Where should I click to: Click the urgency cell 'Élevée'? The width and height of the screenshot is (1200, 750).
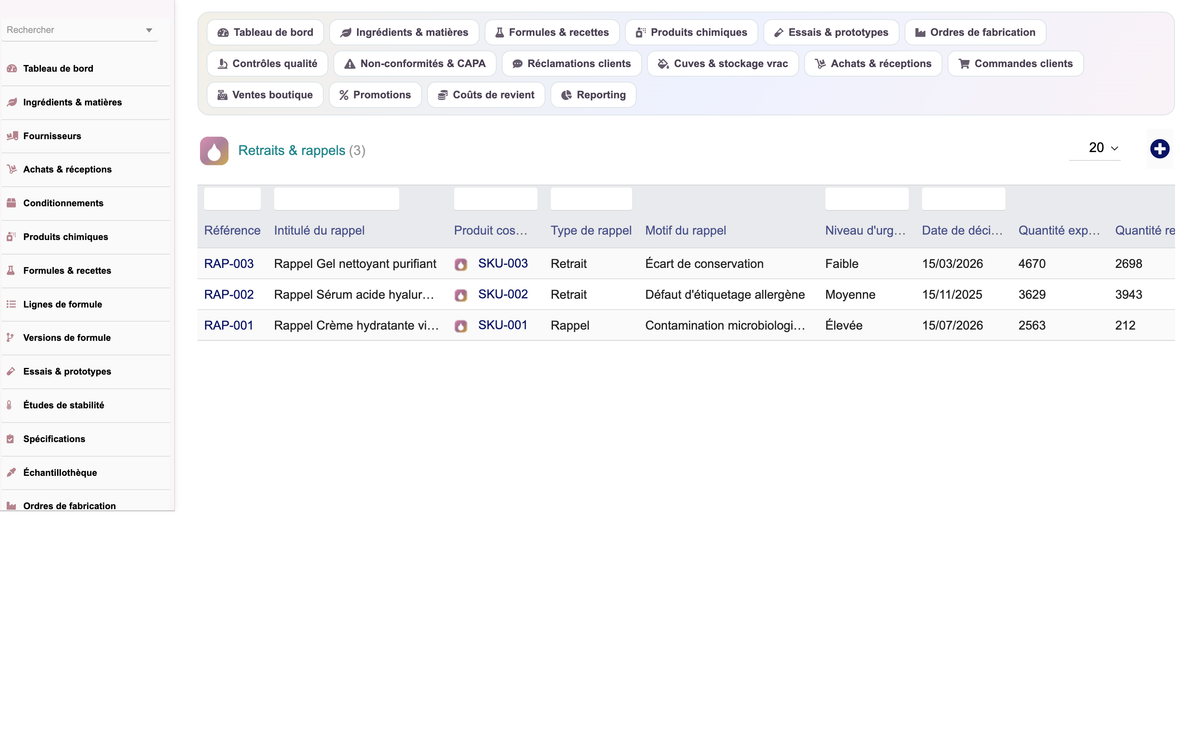click(x=844, y=325)
